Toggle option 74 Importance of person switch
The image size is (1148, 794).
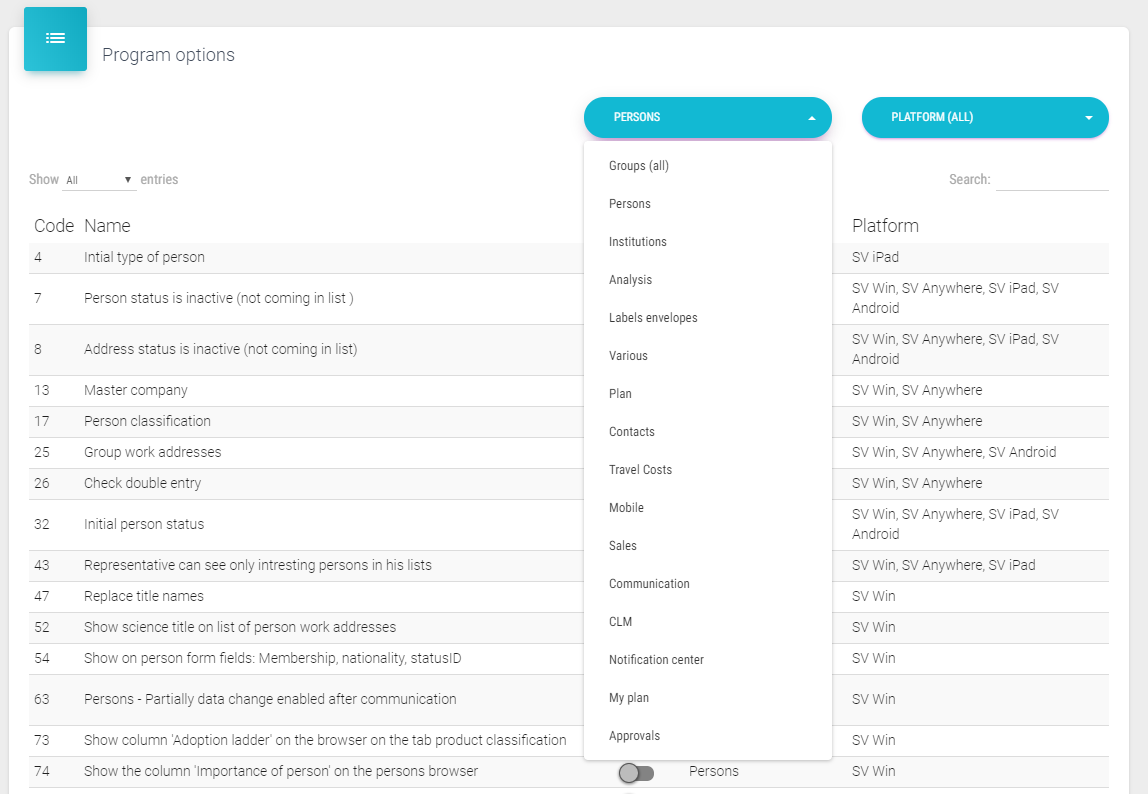coord(636,772)
